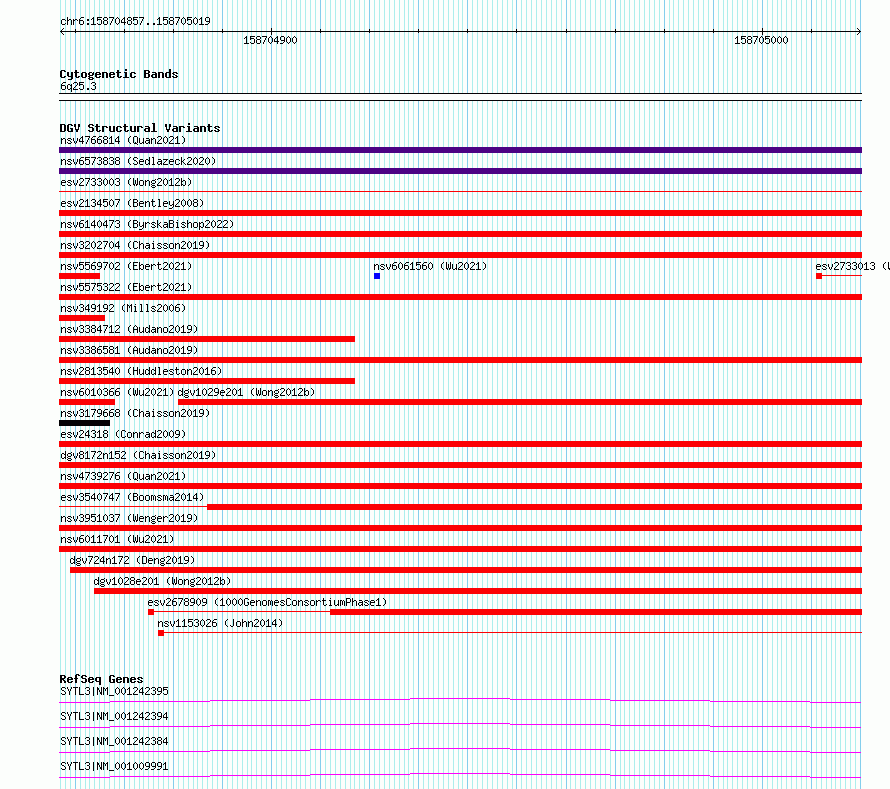Open esv2678909 (1000GenomesConsortiumPhase1) label
Viewport: 890px width, 789px height.
pos(267,602)
